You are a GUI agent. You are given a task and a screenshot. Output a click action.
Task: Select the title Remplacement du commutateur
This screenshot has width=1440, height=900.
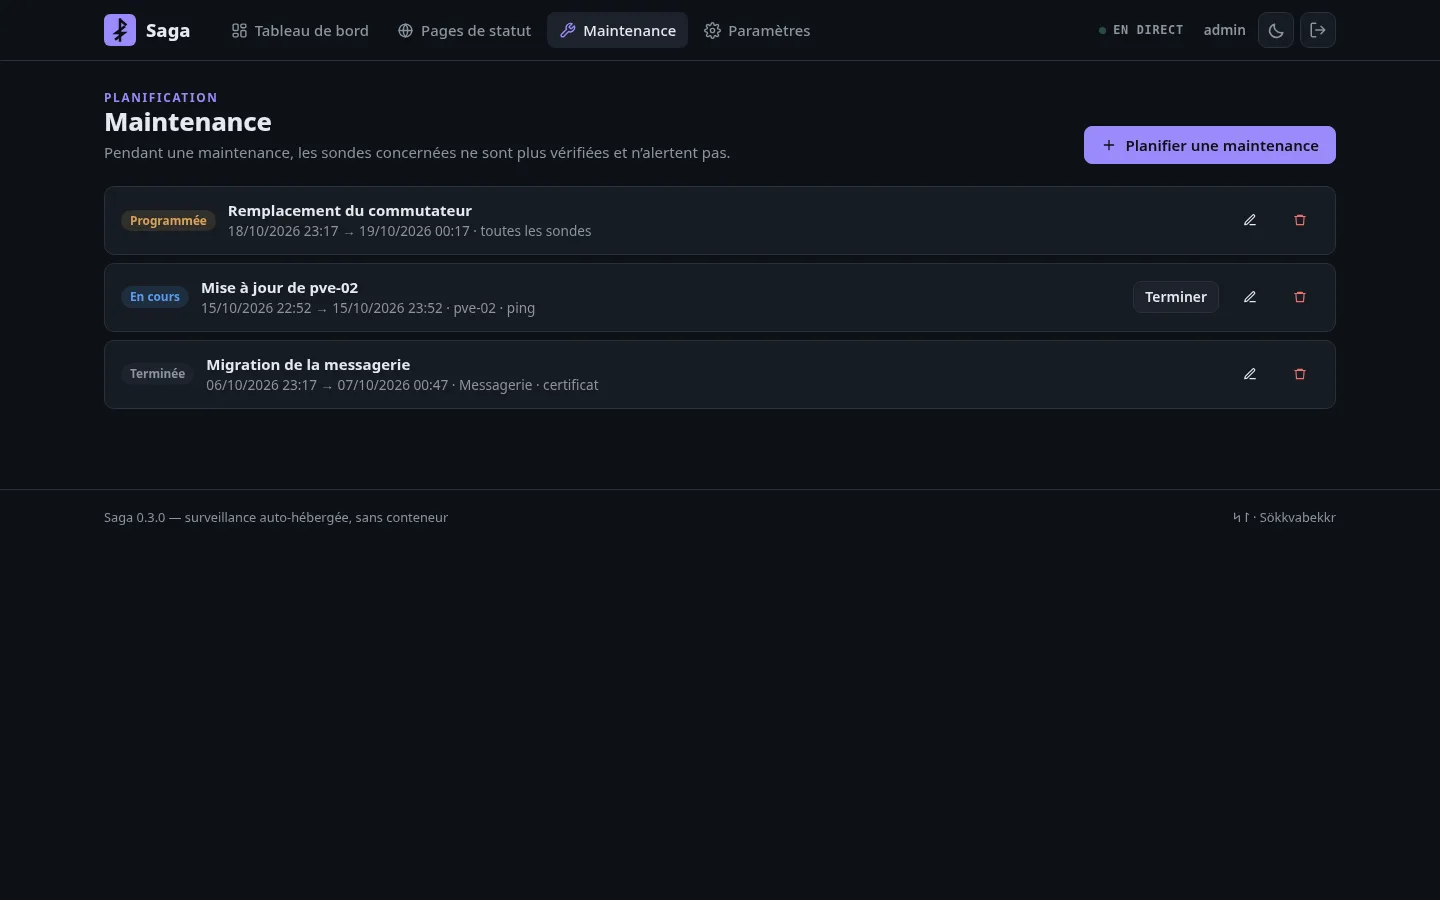click(350, 211)
